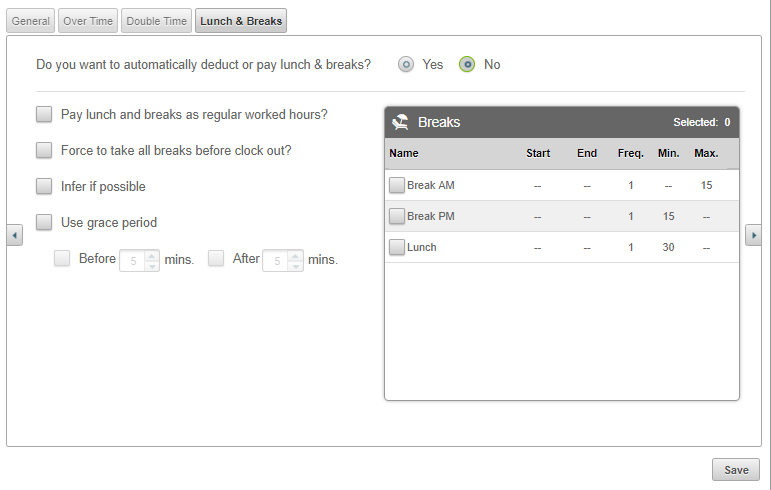
Task: Increase the After minutes spinner
Action: click(296, 256)
